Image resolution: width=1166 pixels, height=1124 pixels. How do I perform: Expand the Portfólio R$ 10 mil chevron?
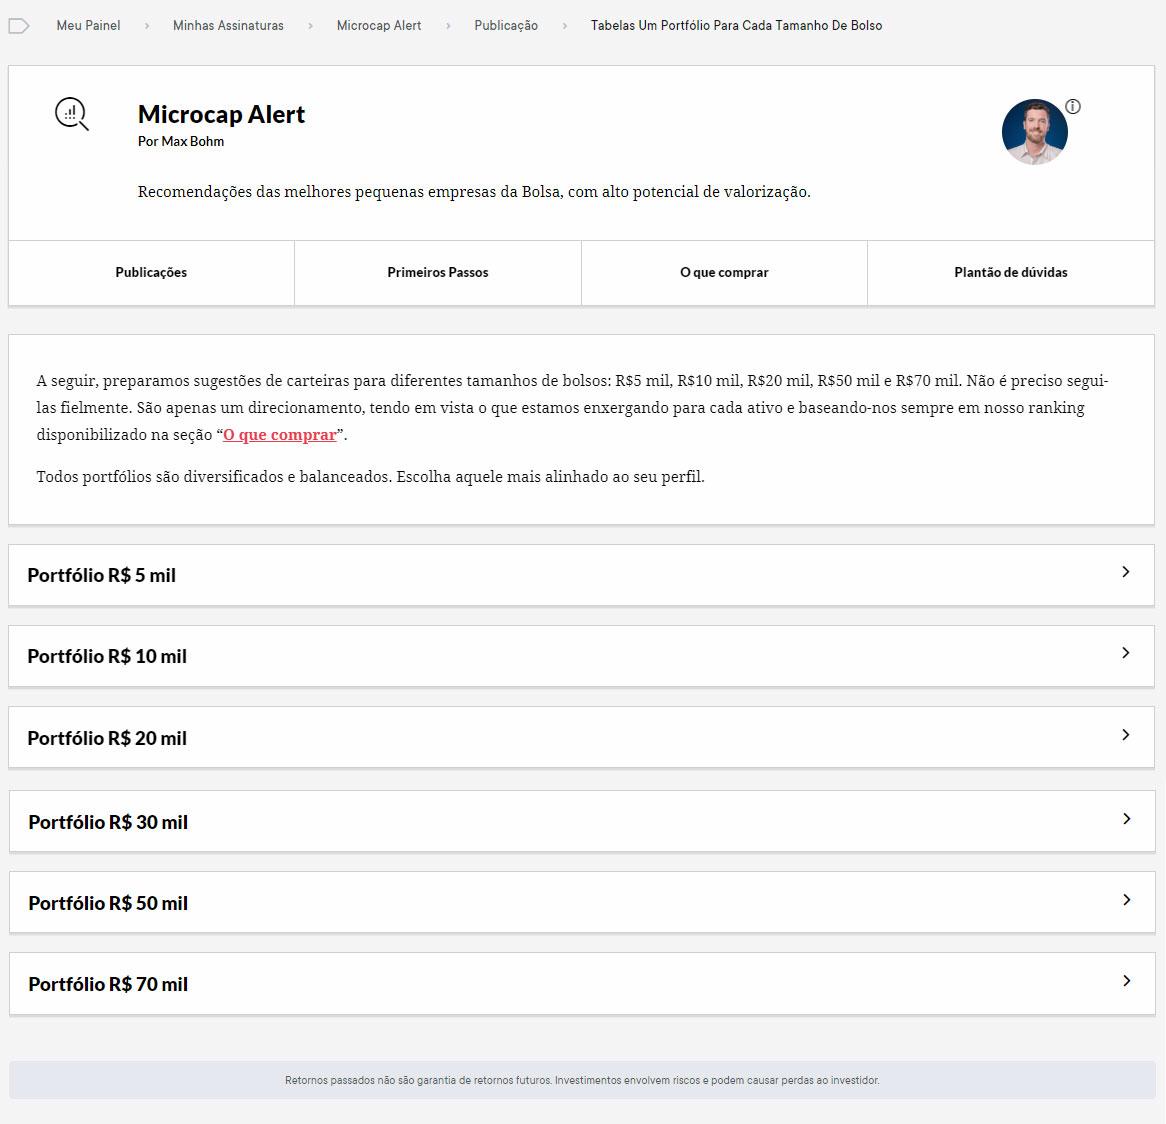[1125, 653]
